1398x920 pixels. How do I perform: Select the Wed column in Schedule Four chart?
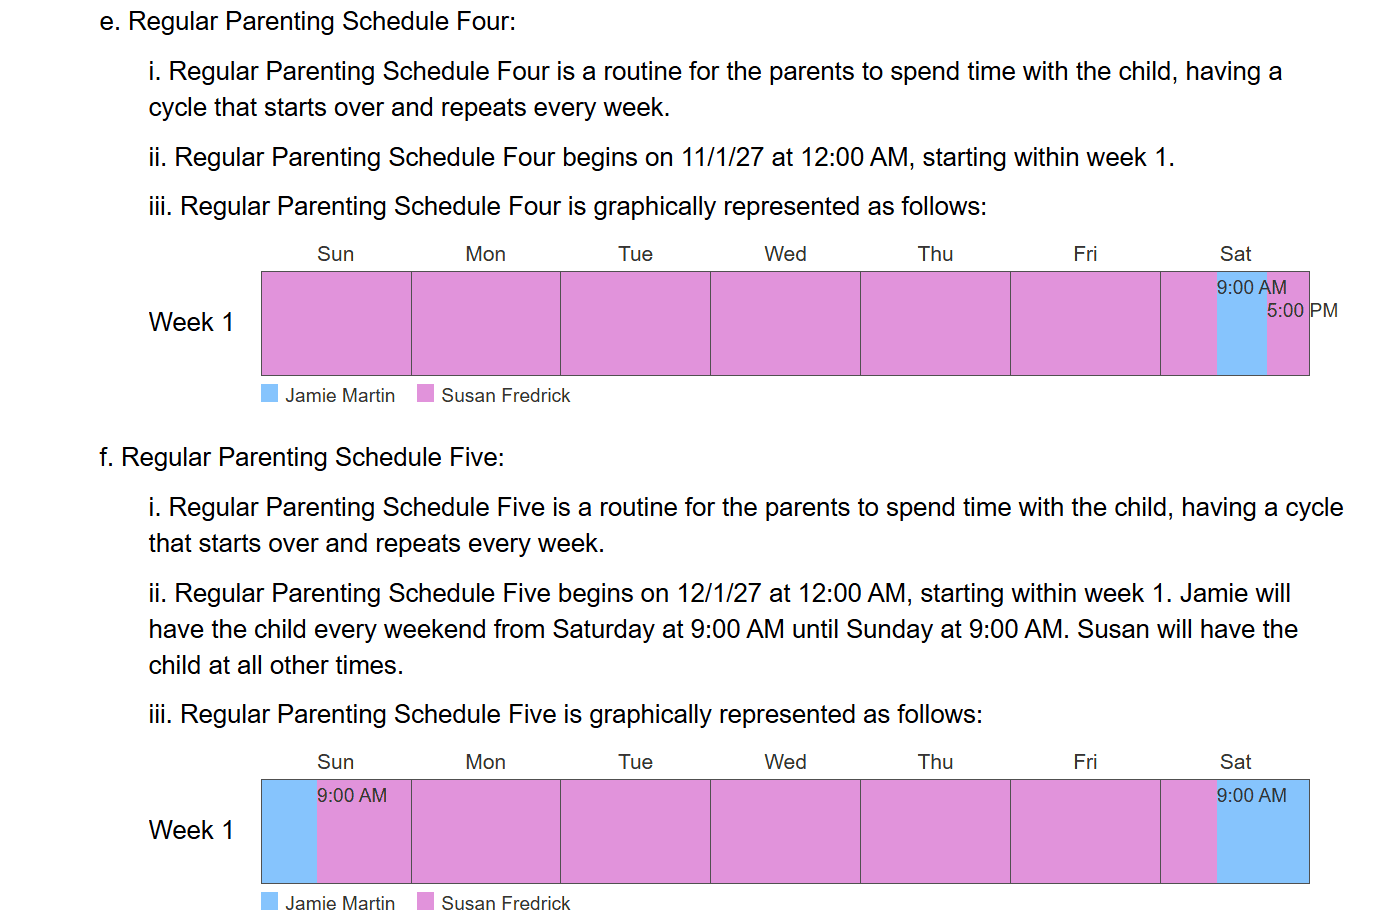[x=785, y=324]
